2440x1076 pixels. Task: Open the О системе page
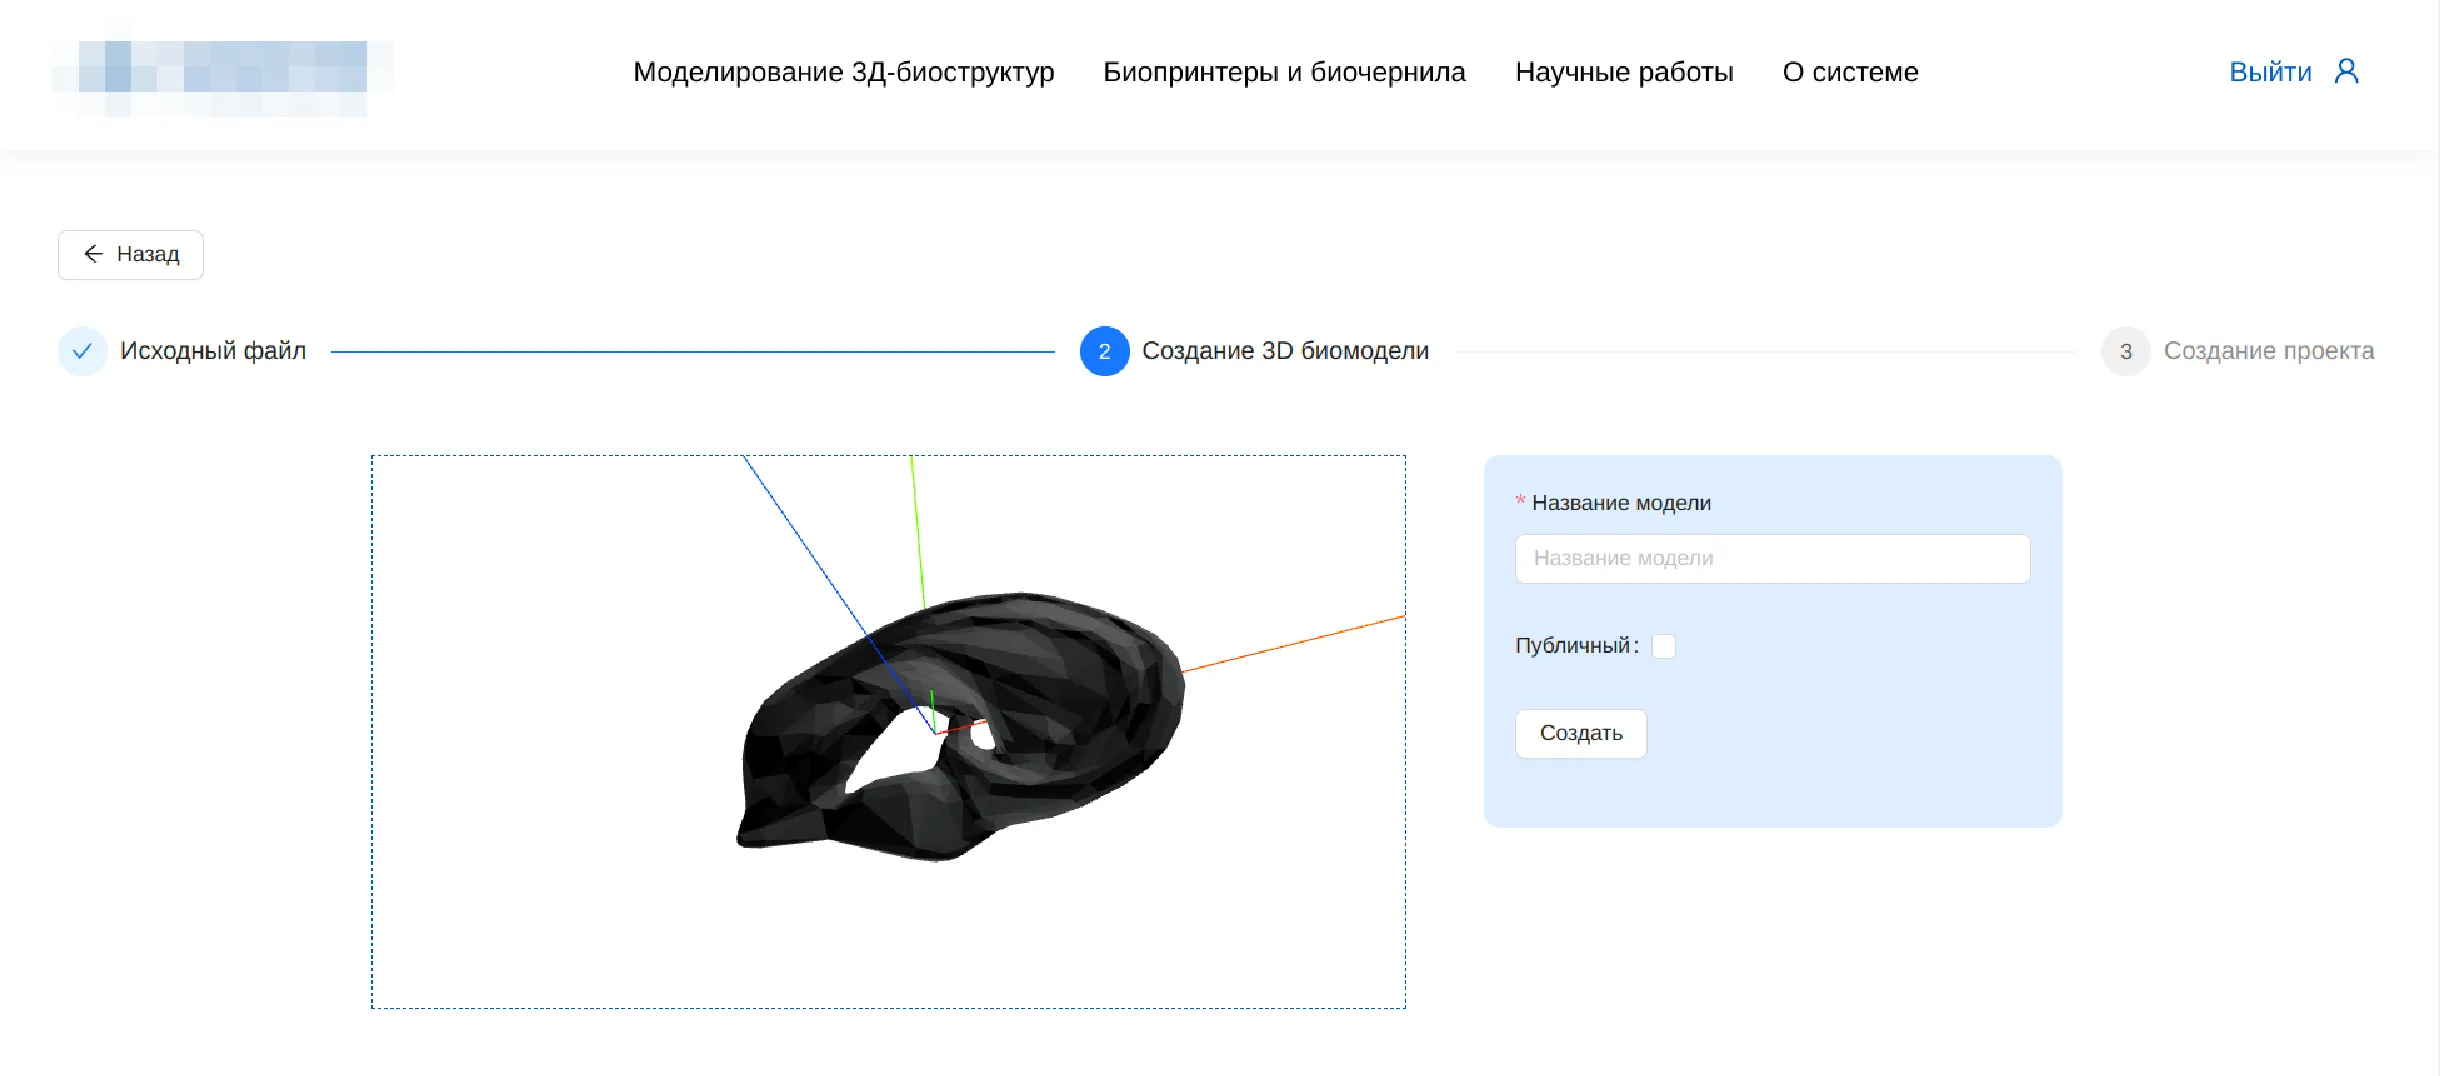[1850, 72]
